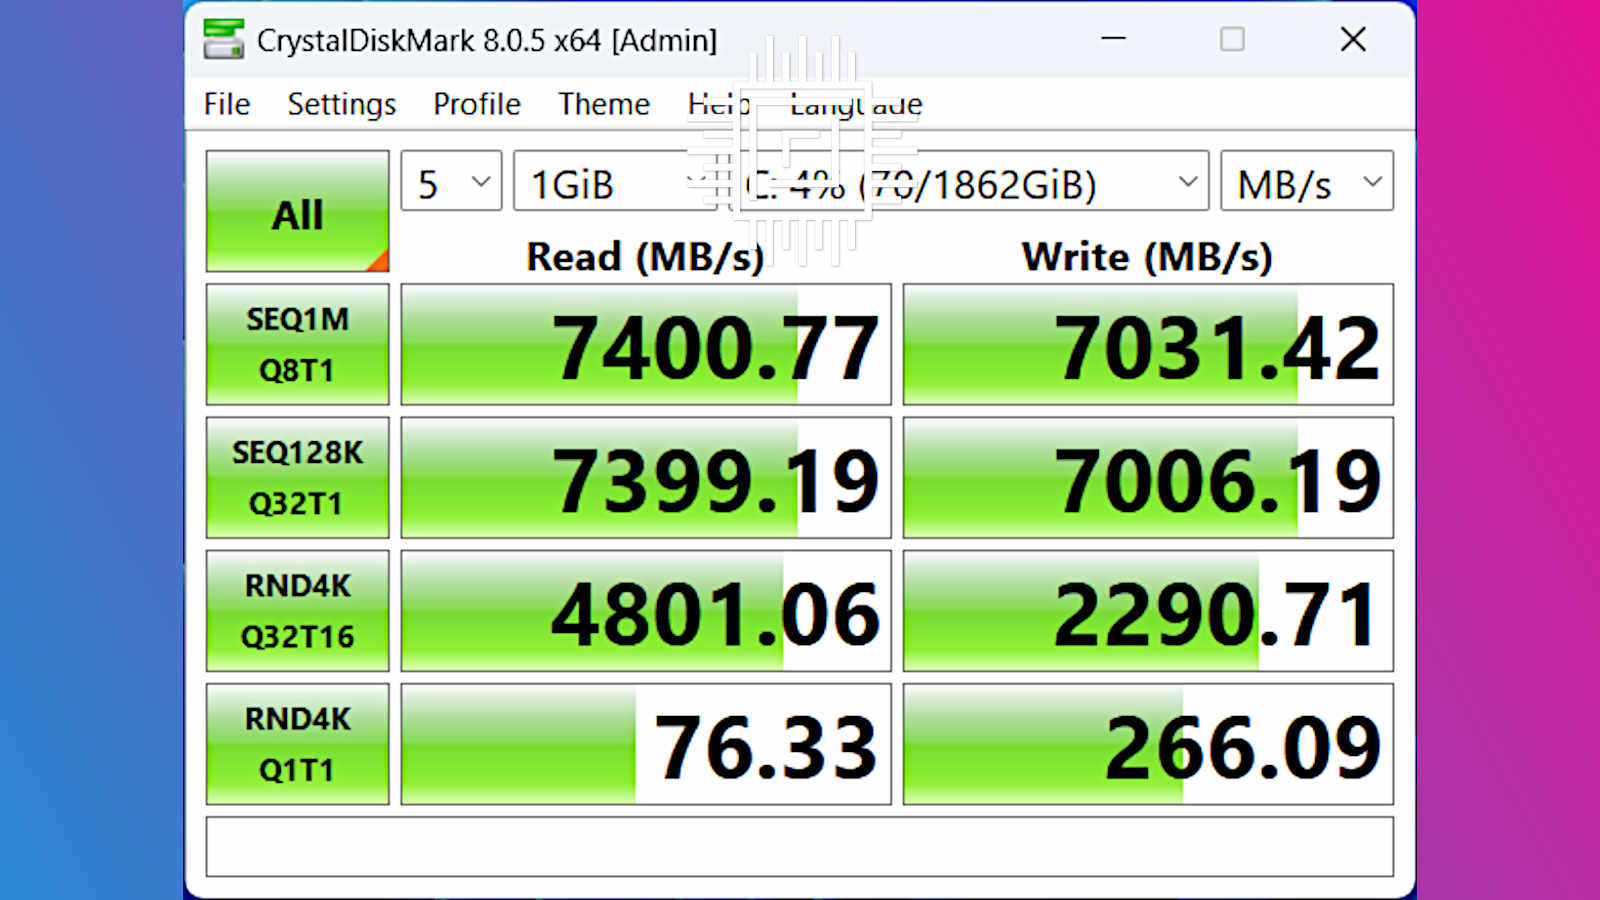
Task: Start the SEQ1M Q8T1 test
Action: tap(296, 344)
